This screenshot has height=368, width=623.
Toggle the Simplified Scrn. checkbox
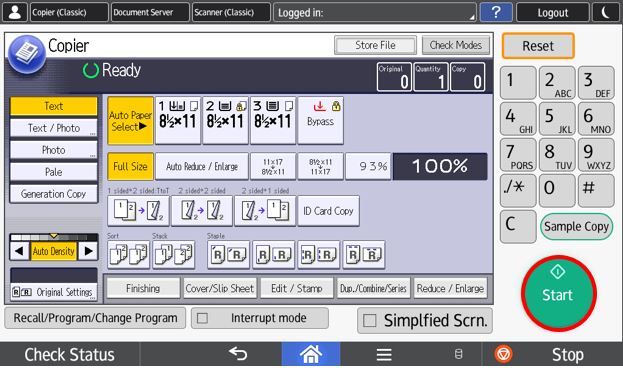(x=370, y=320)
